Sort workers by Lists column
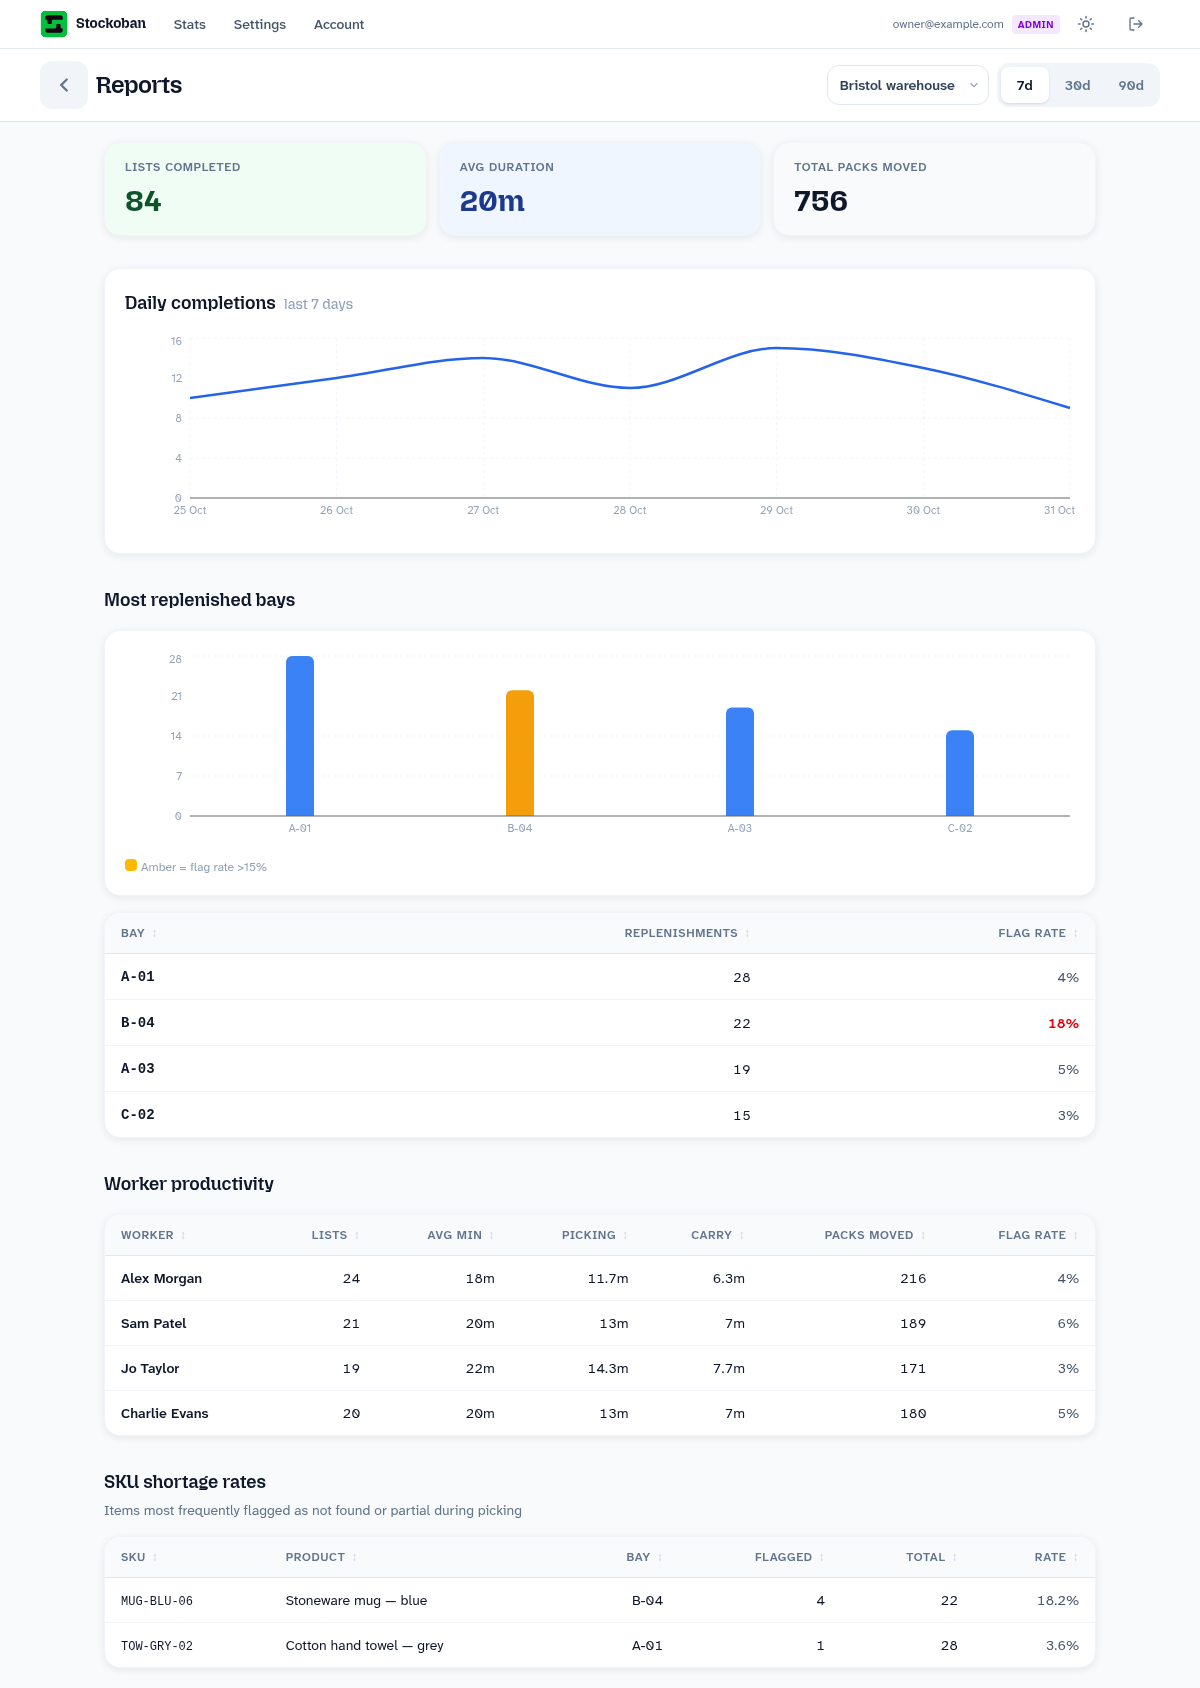1200x1688 pixels. point(335,1235)
